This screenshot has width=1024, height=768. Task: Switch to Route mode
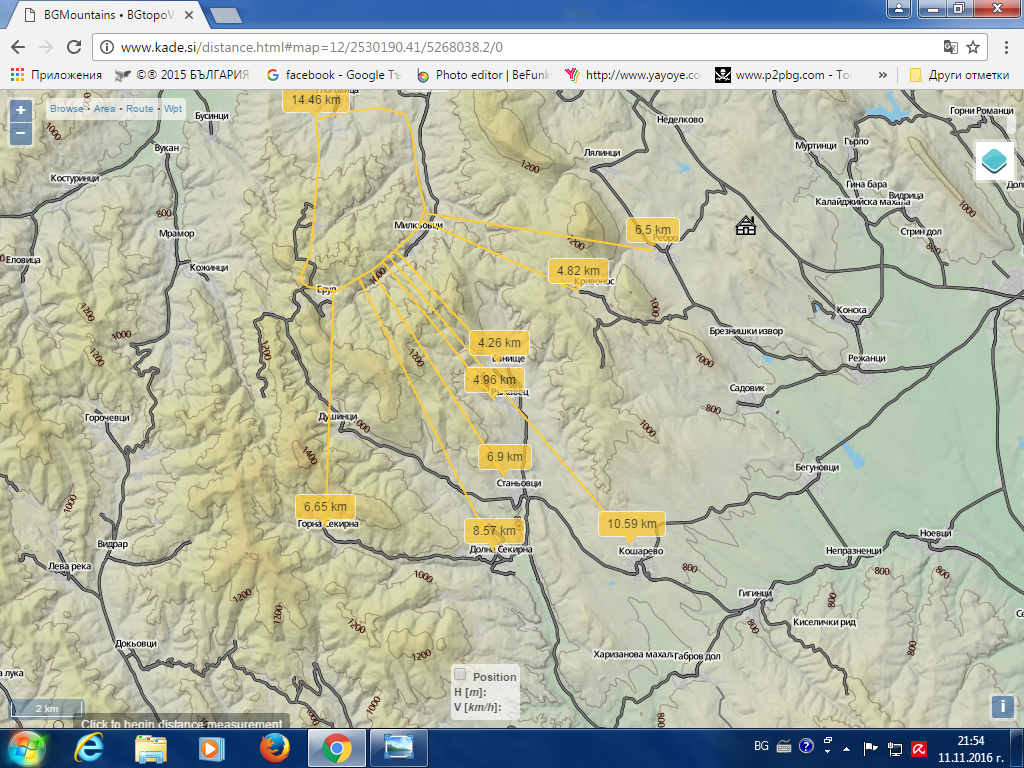pyautogui.click(x=139, y=108)
